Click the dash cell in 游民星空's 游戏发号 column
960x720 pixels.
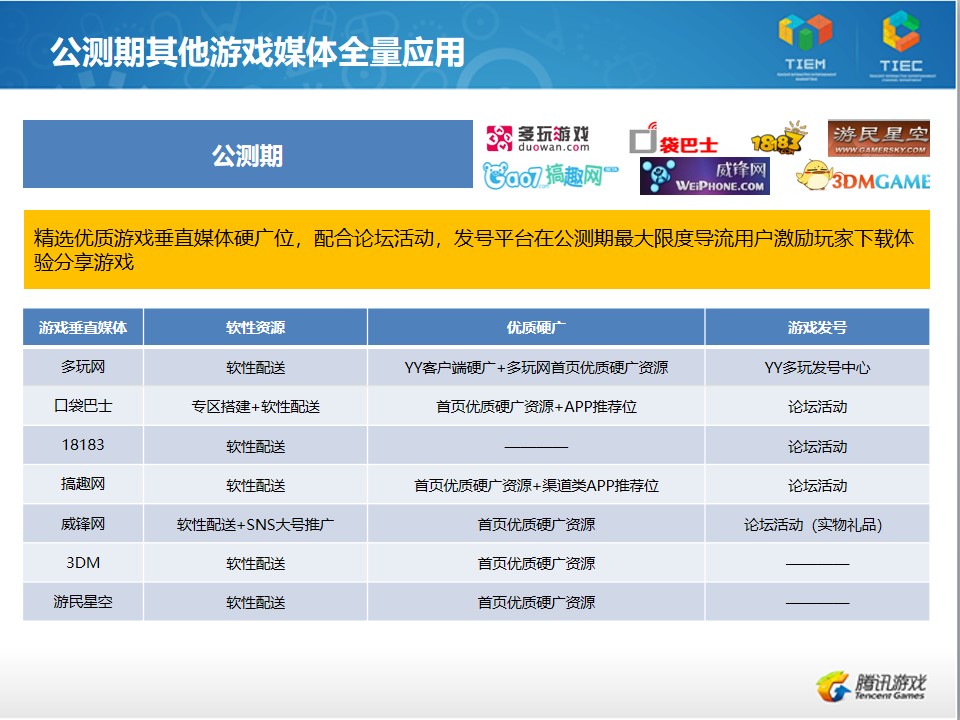point(817,602)
